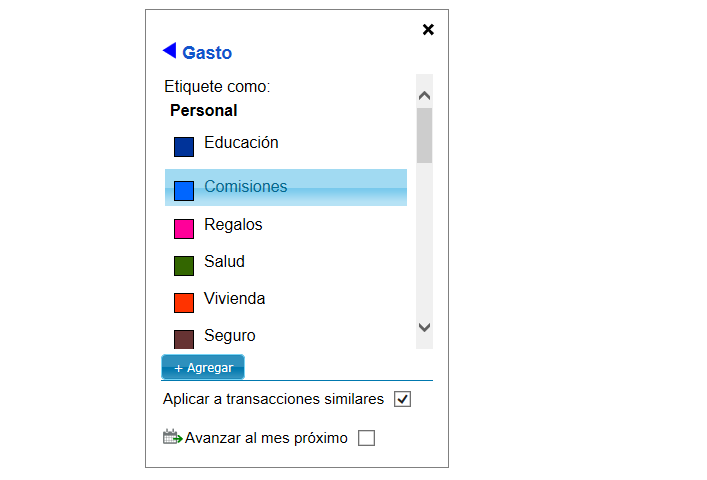The height and width of the screenshot is (480, 707).
Task: Click the brown Seguro swatch
Action: tap(184, 339)
